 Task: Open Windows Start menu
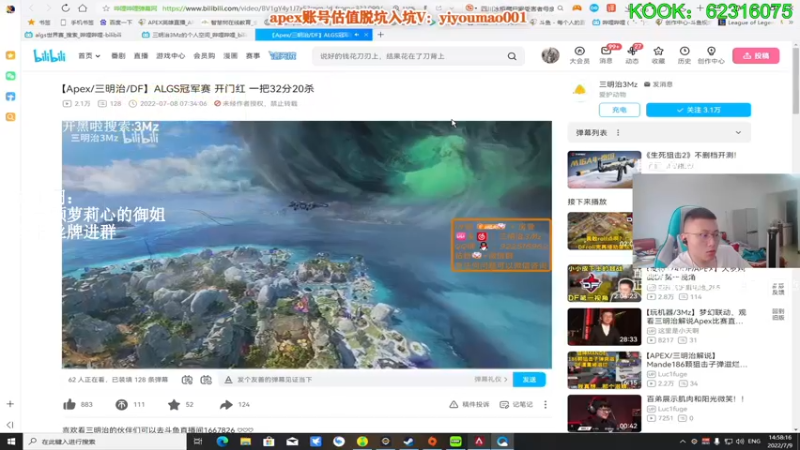point(11,441)
